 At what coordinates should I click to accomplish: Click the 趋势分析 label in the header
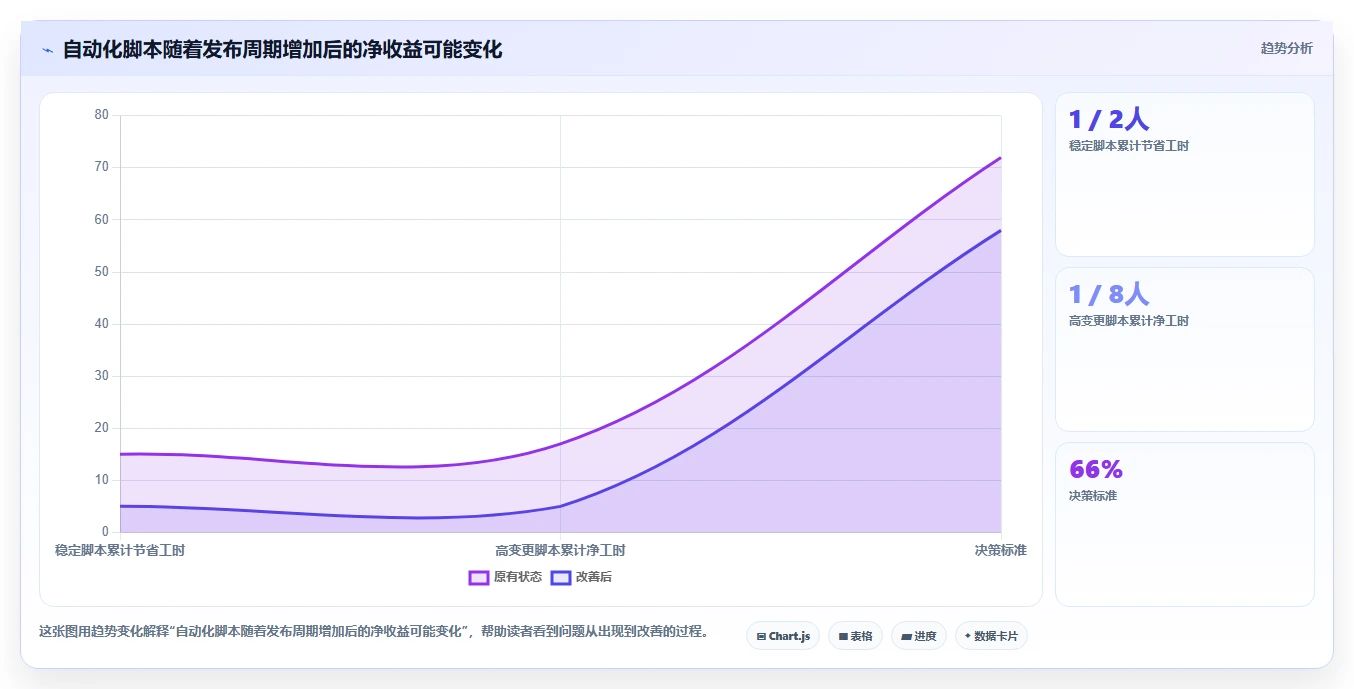pyautogui.click(x=1286, y=48)
